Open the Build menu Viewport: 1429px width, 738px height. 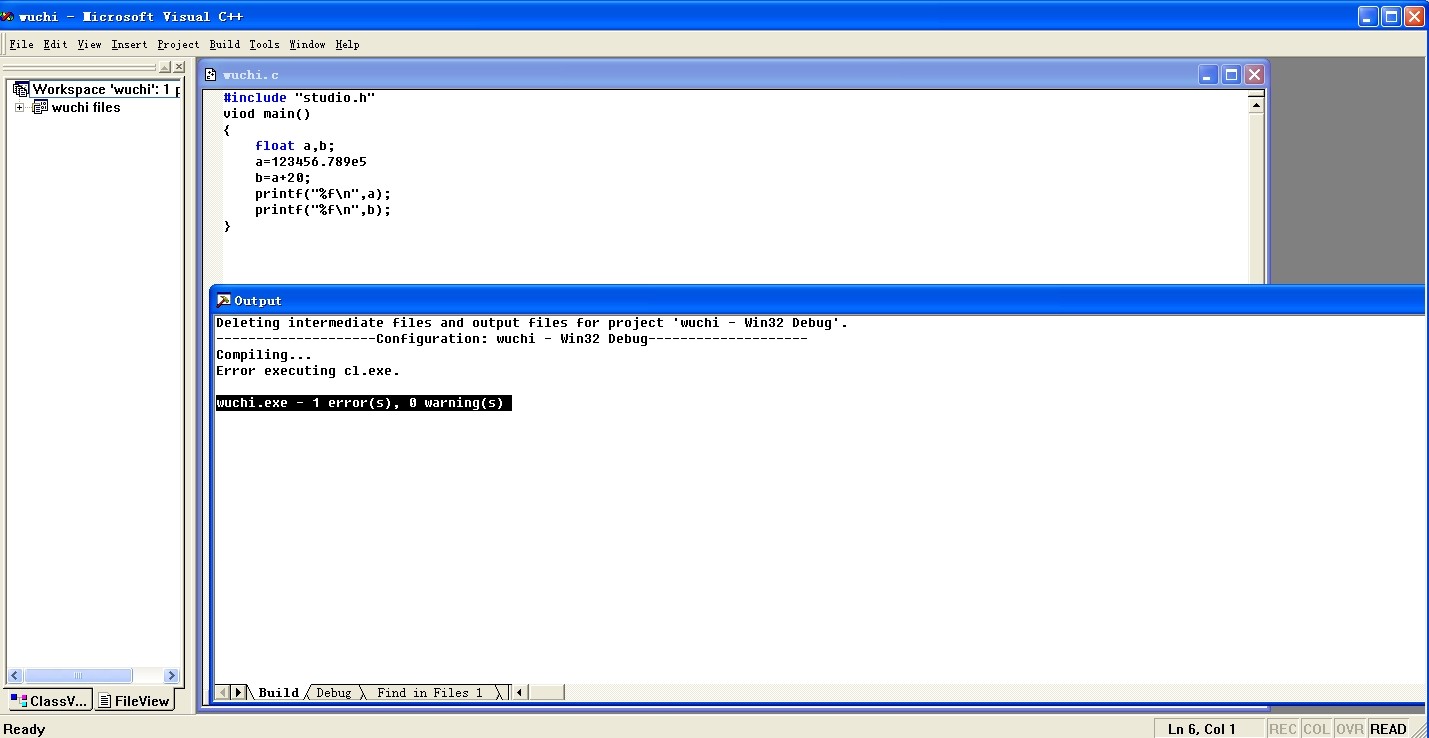pos(224,44)
